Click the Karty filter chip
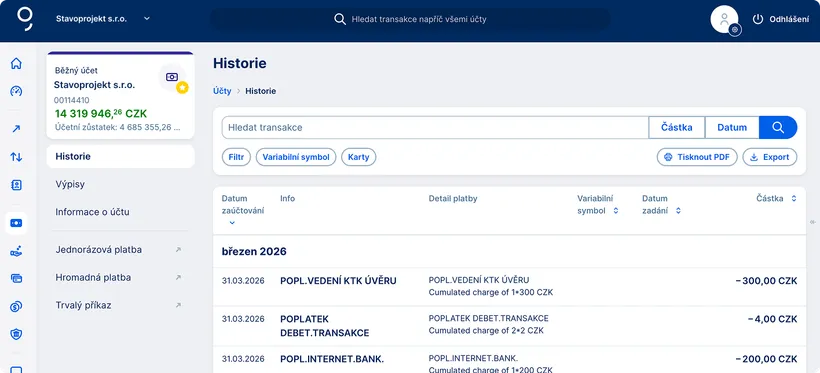 point(359,157)
